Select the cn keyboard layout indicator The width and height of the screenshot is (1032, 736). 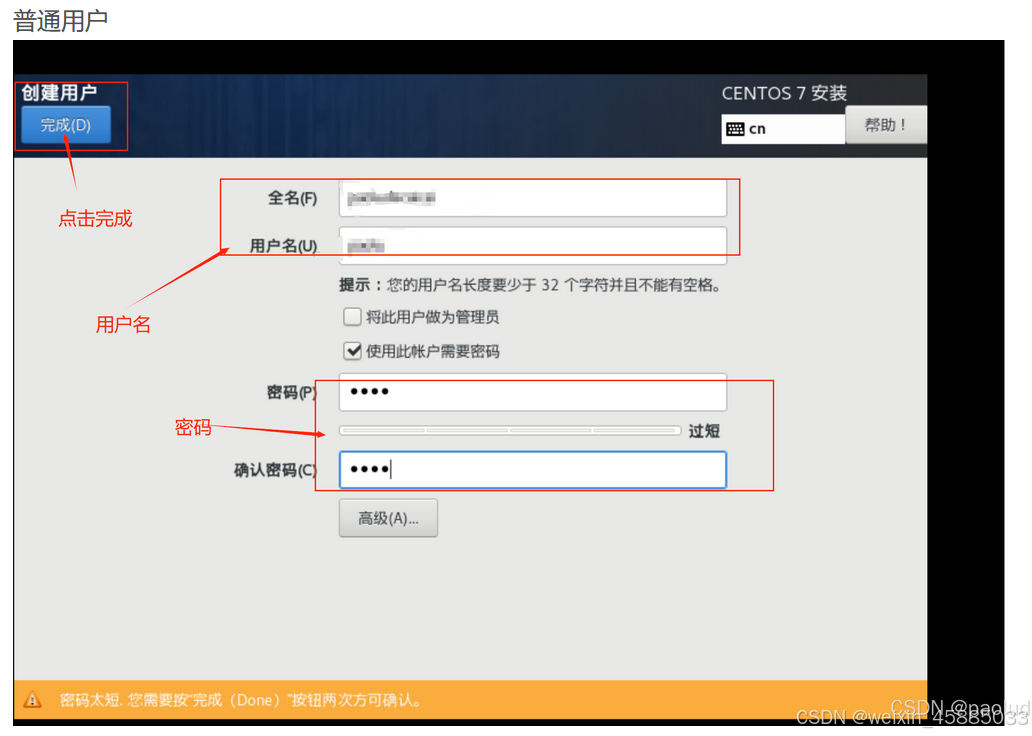783,129
